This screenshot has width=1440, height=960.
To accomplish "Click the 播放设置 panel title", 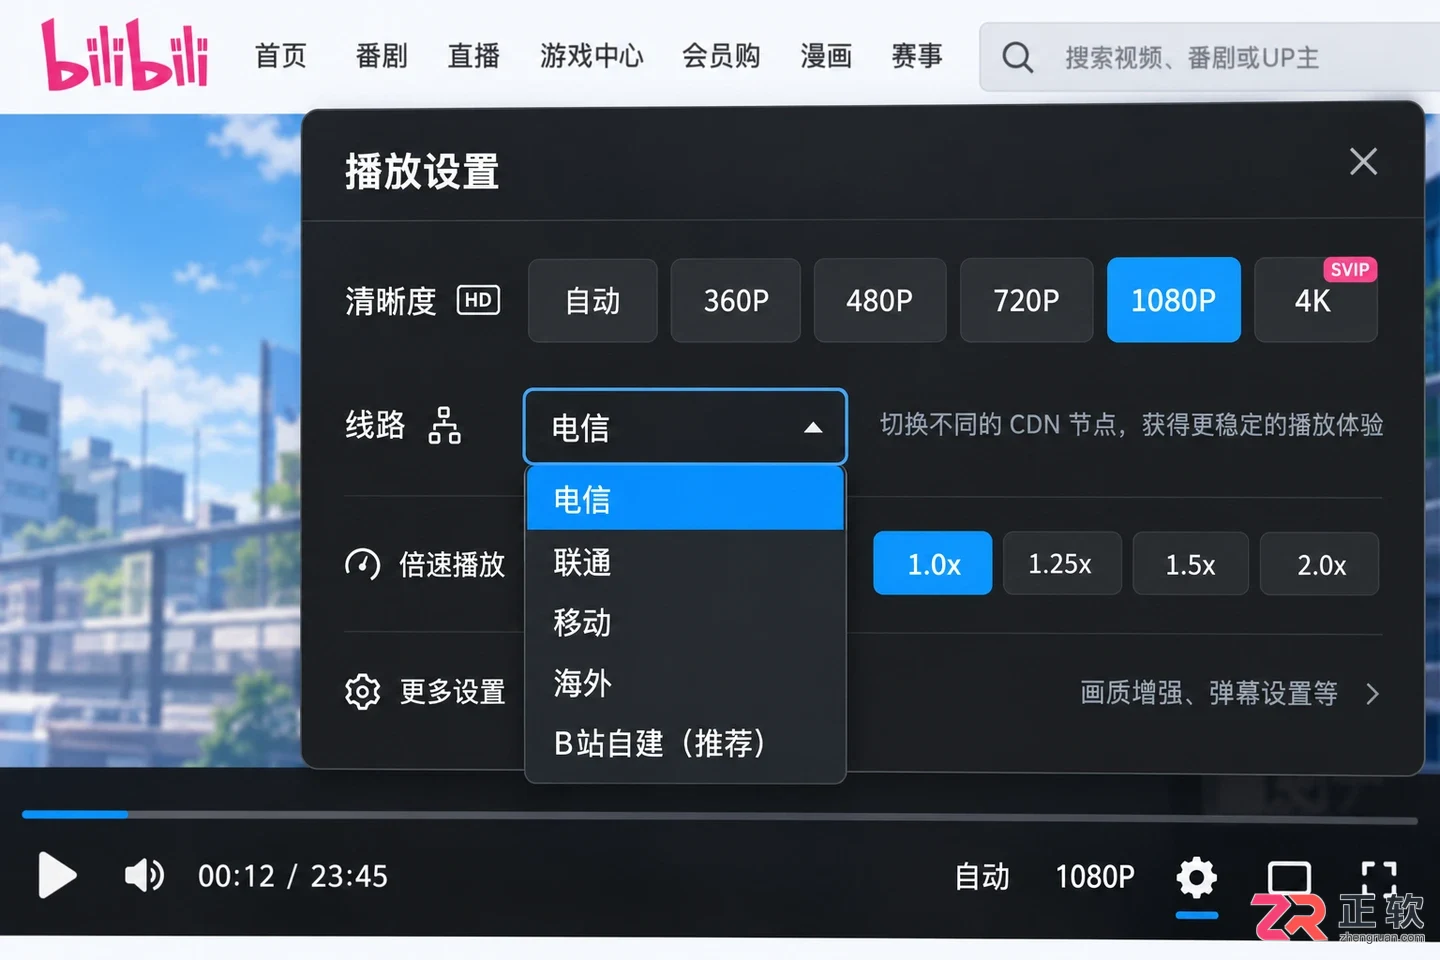I will click(422, 171).
